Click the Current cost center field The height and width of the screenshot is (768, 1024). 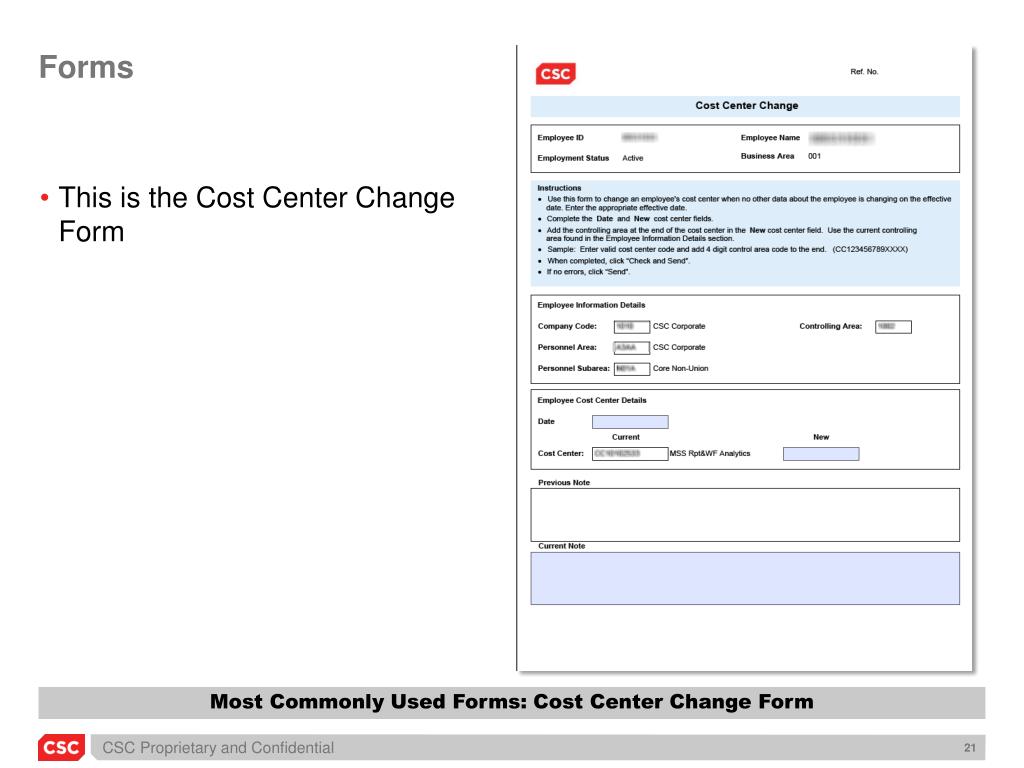(x=630, y=454)
